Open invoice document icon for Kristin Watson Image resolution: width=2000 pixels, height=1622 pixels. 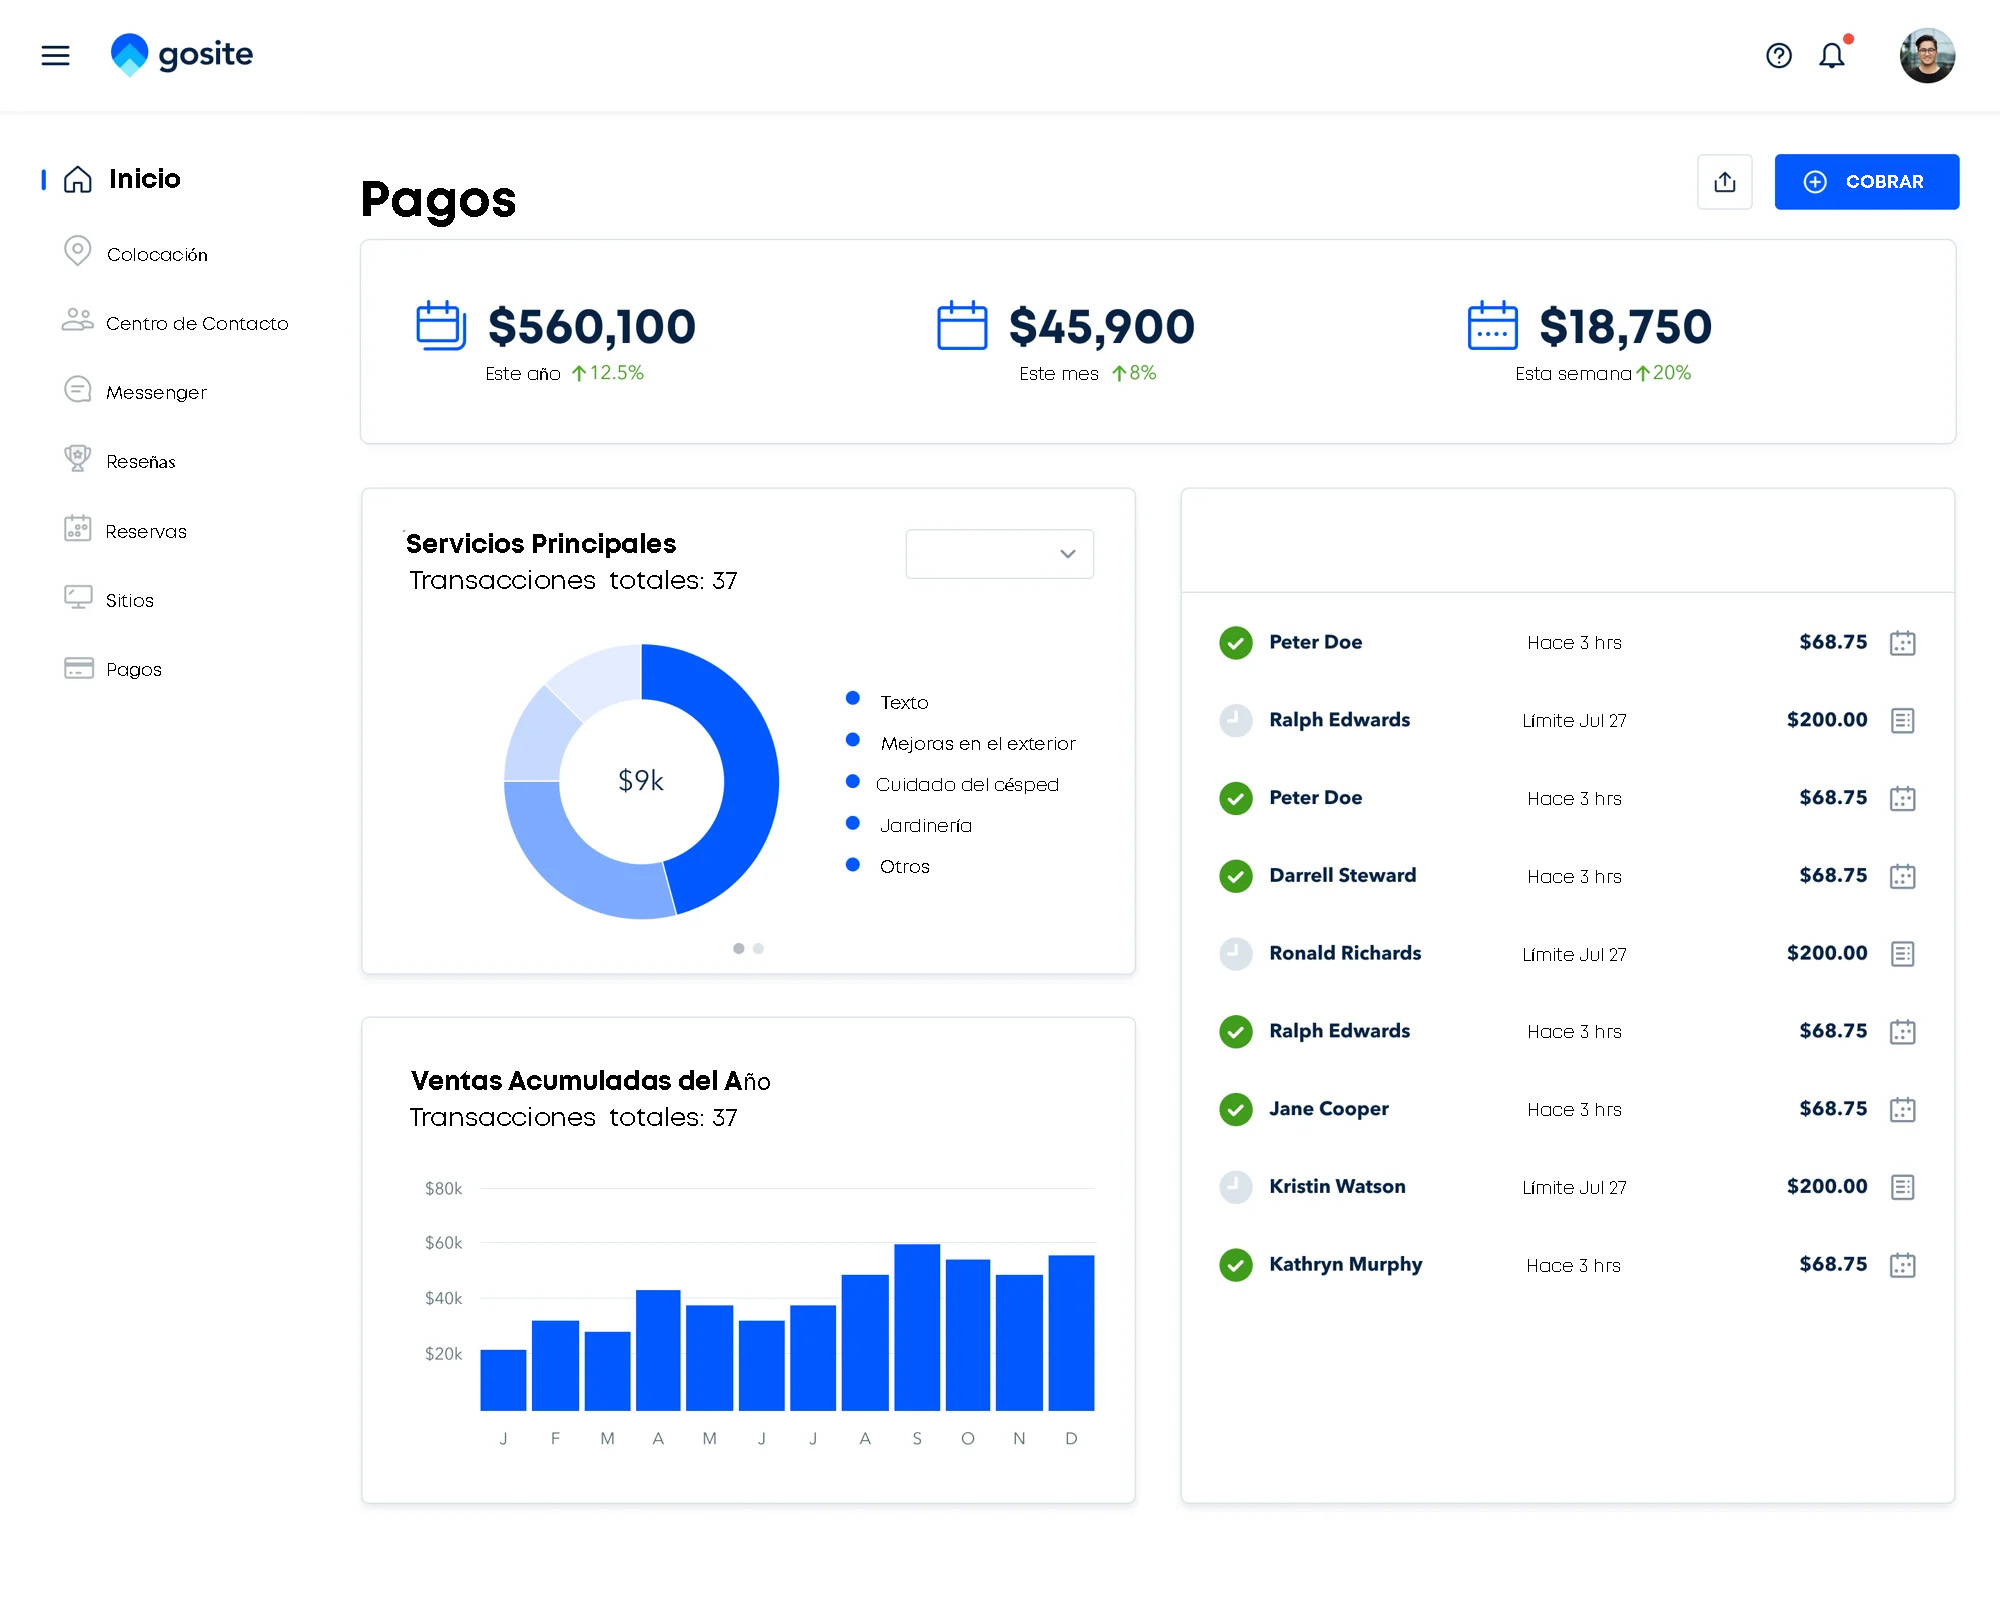pyautogui.click(x=1902, y=1187)
